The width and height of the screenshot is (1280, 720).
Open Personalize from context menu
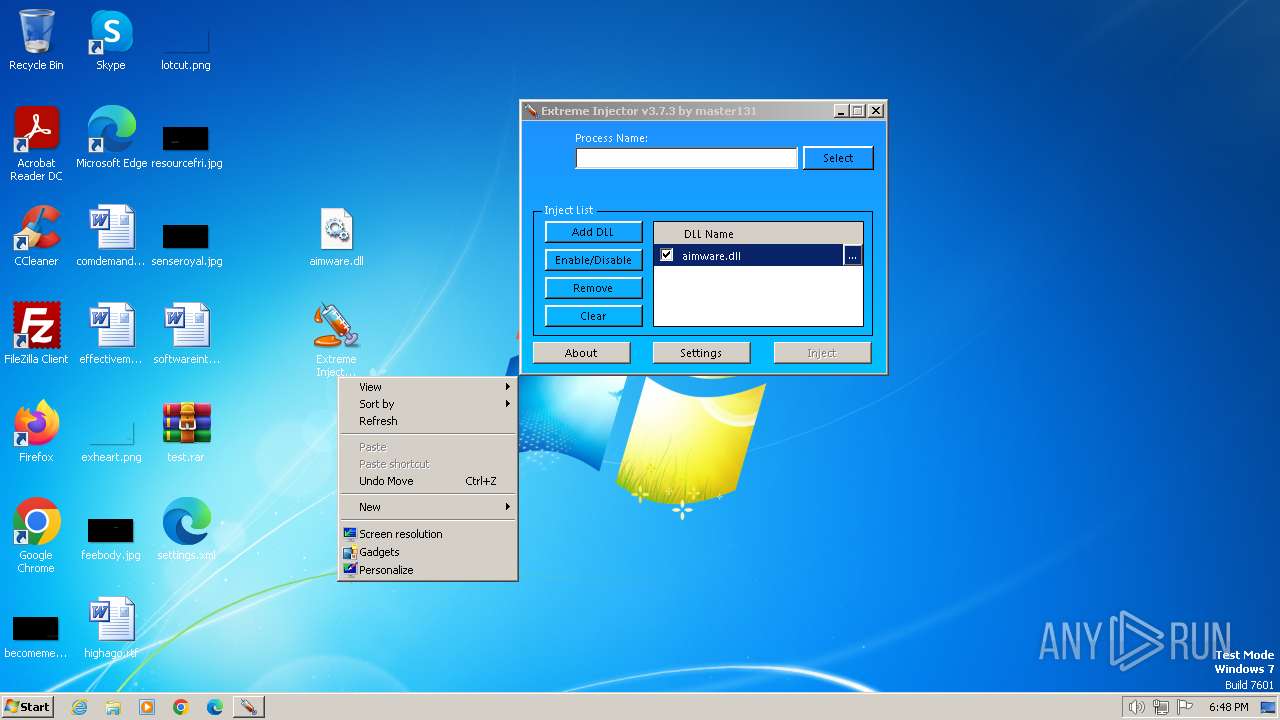pyautogui.click(x=428, y=570)
